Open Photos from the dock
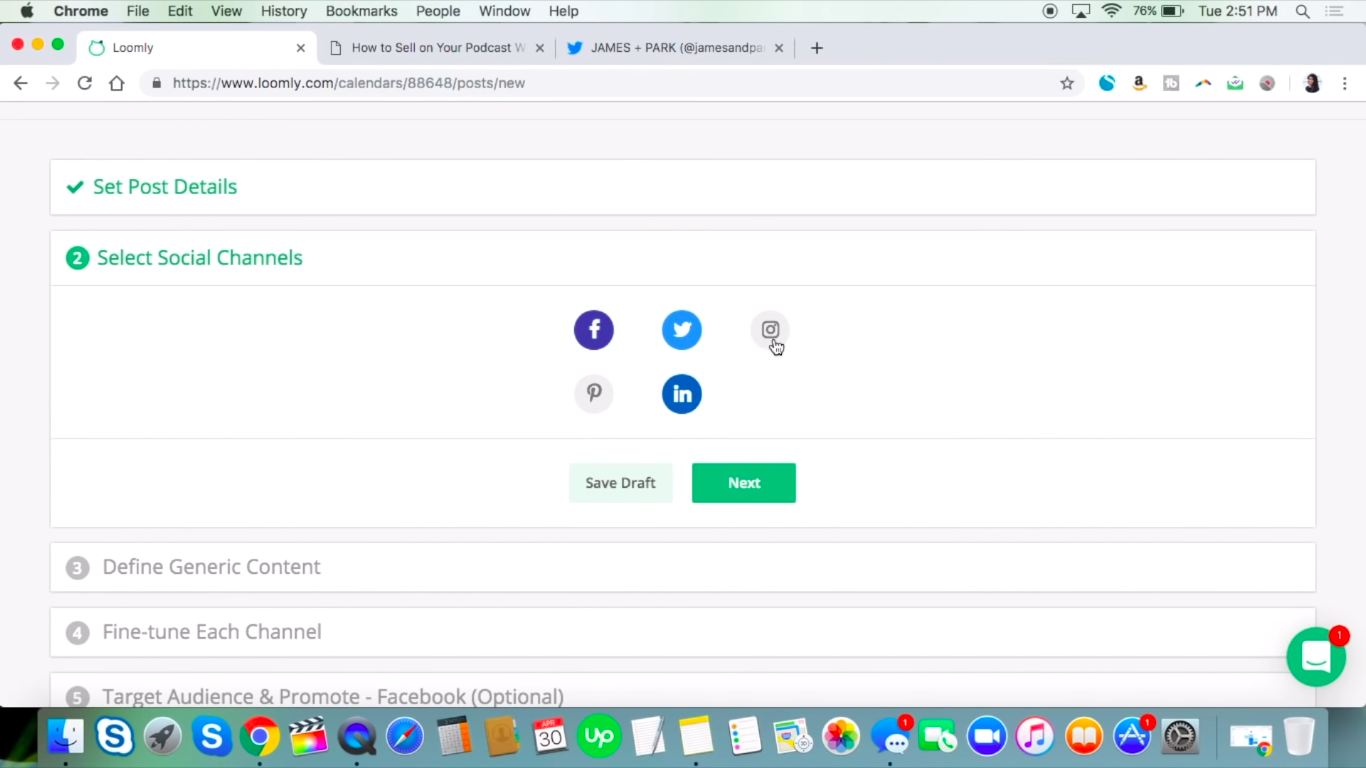Viewport: 1366px width, 768px height. [841, 737]
